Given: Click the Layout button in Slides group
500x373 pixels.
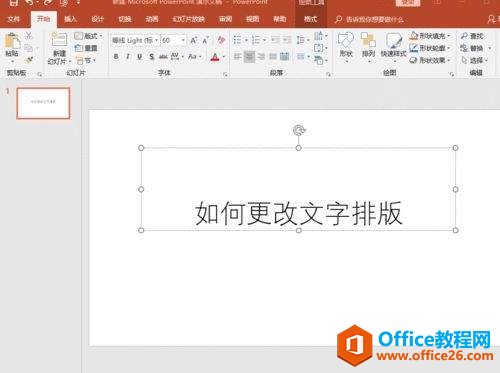Looking at the screenshot, I should (x=88, y=36).
